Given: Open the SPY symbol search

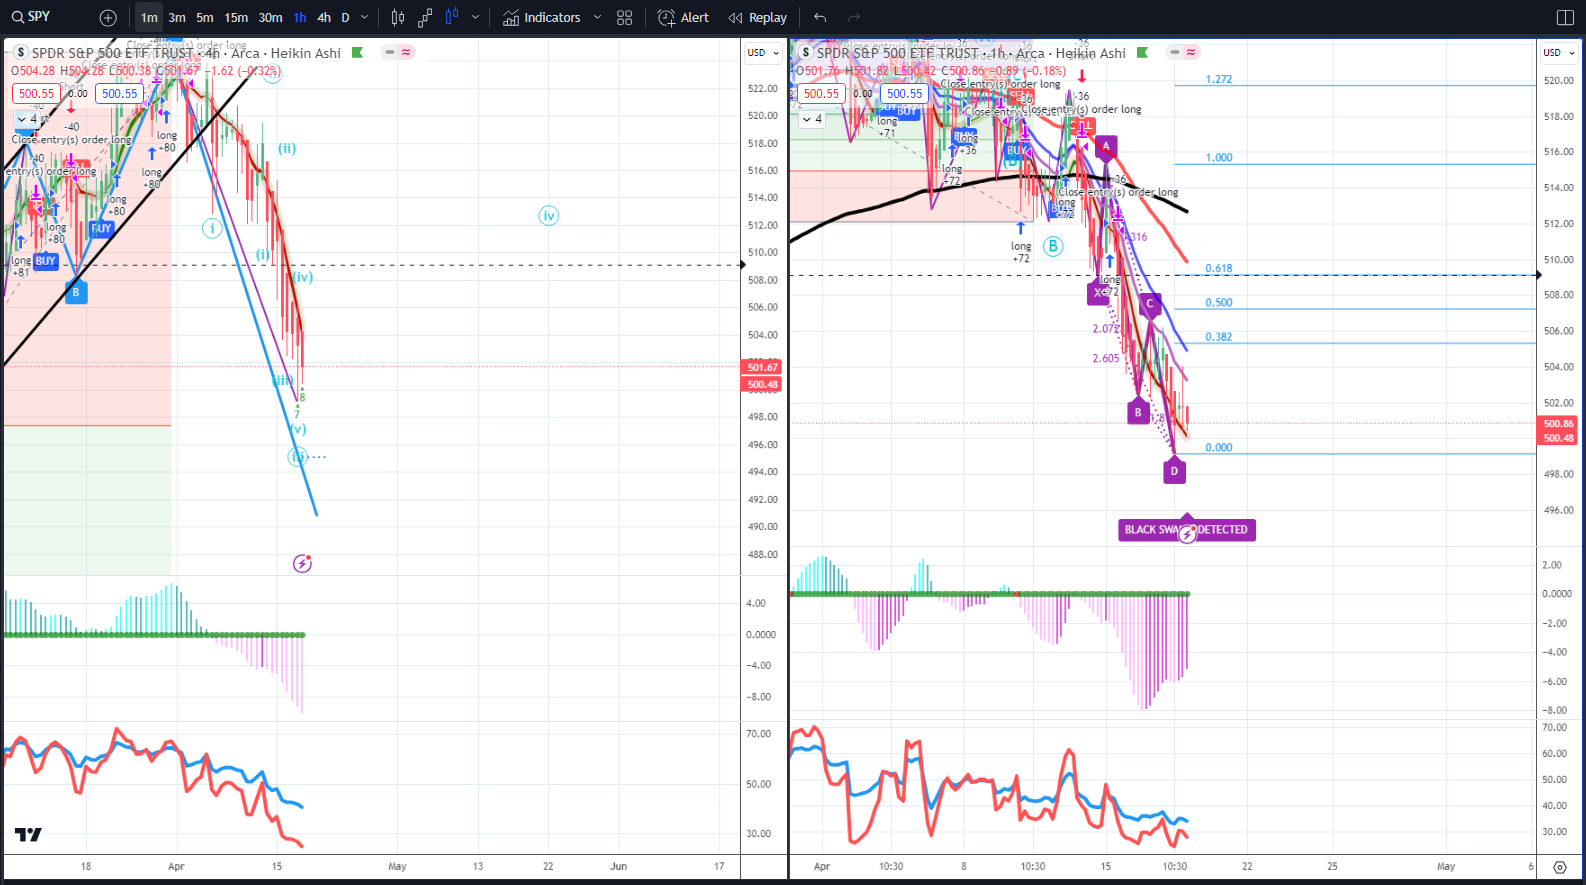Looking at the screenshot, I should pyautogui.click(x=33, y=17).
